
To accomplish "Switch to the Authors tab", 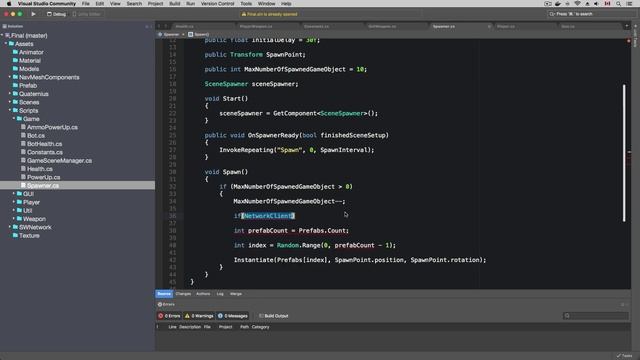I will coord(203,294).
